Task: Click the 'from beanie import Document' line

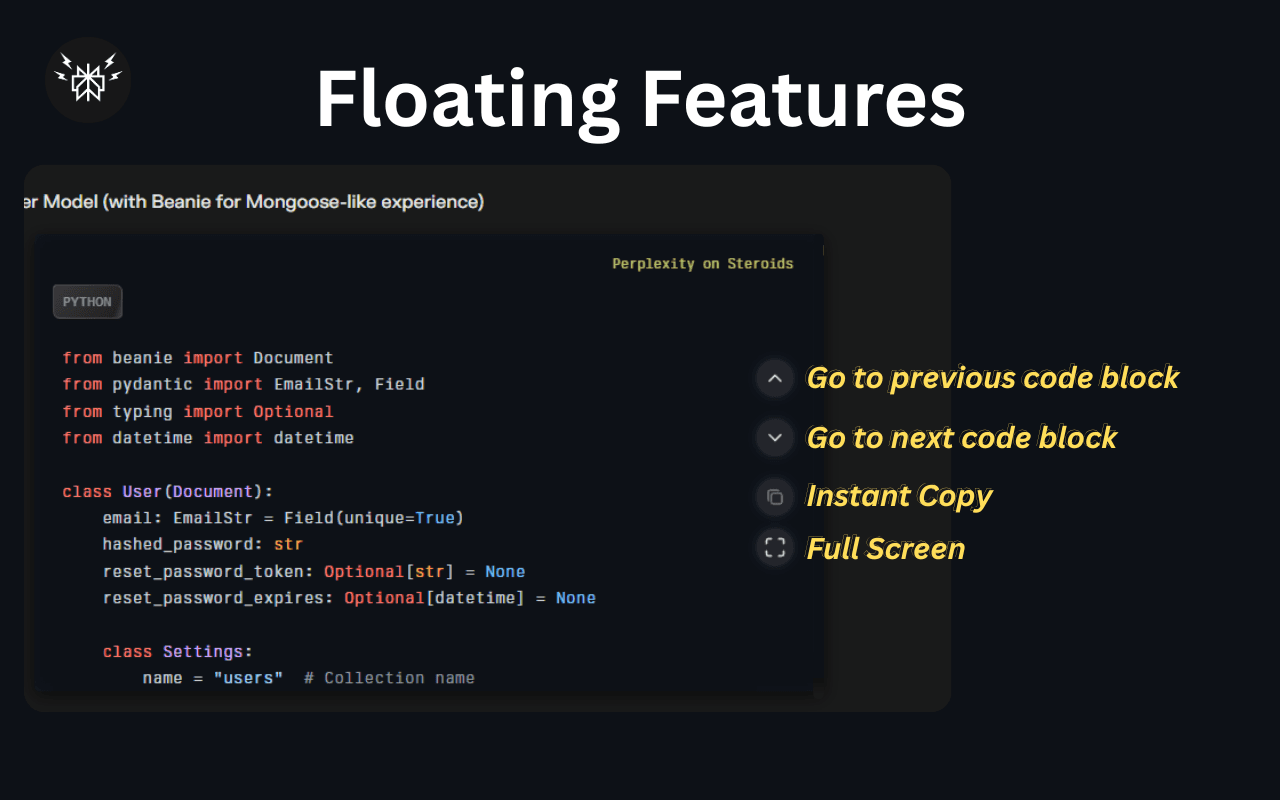Action: click(197, 358)
